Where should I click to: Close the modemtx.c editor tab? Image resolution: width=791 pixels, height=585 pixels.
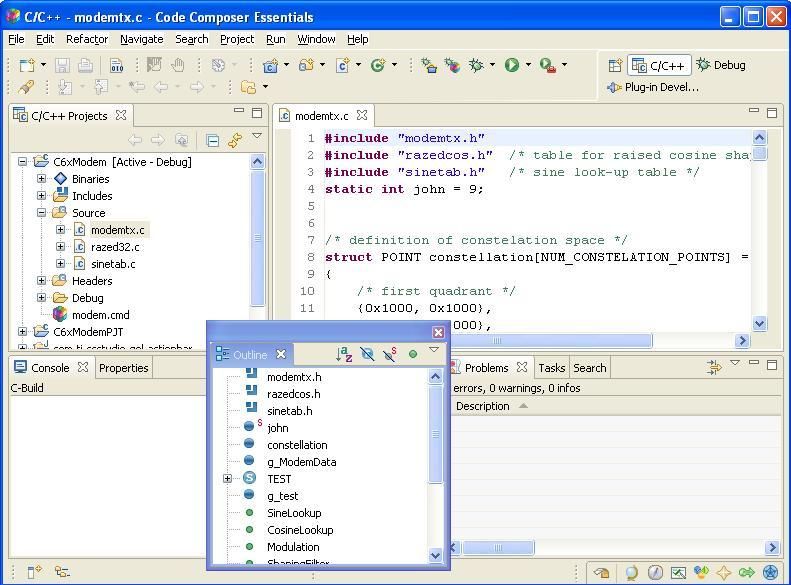click(x=362, y=115)
